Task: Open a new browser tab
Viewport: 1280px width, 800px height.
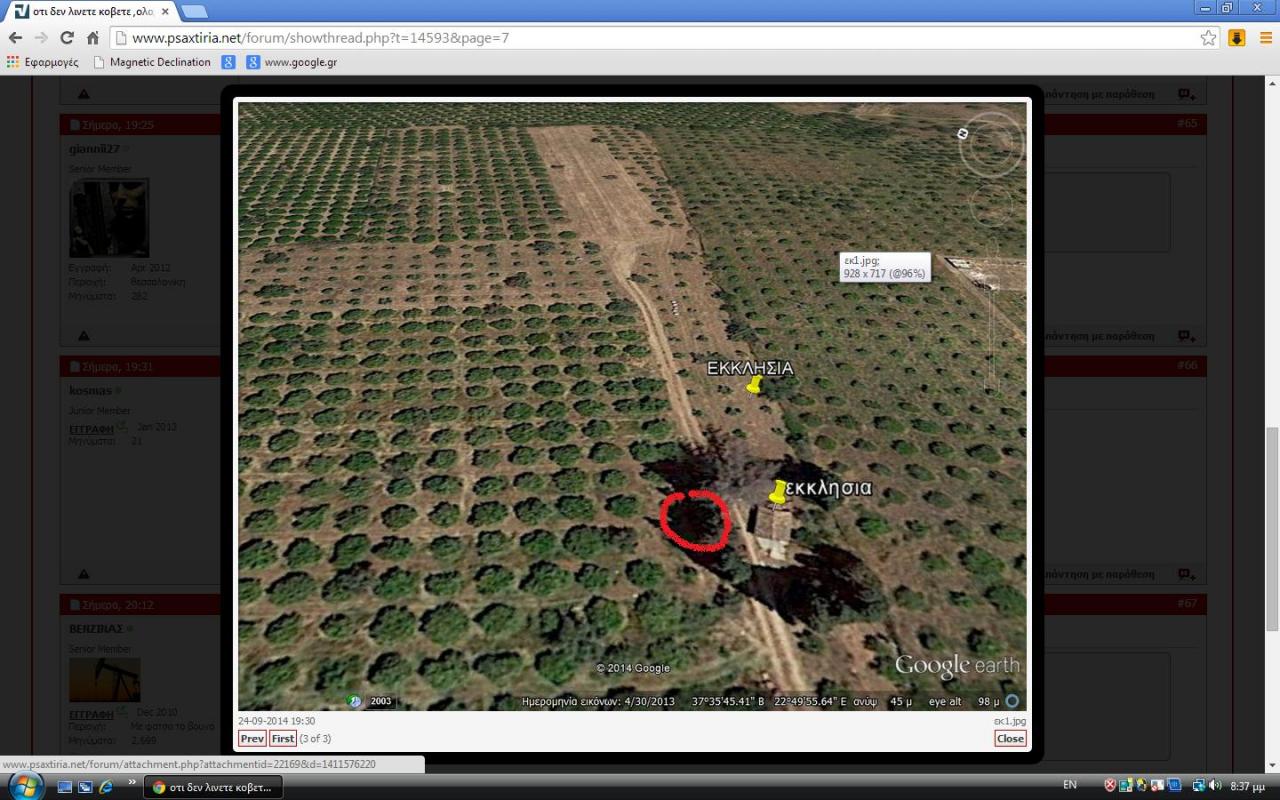Action: (194, 12)
